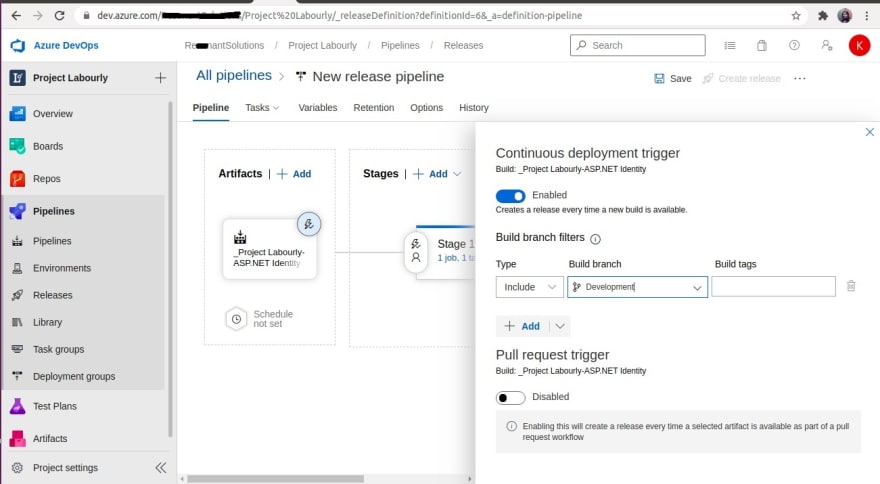The width and height of the screenshot is (880, 484).
Task: Enable the pull request trigger toggle
Action: pyautogui.click(x=510, y=398)
